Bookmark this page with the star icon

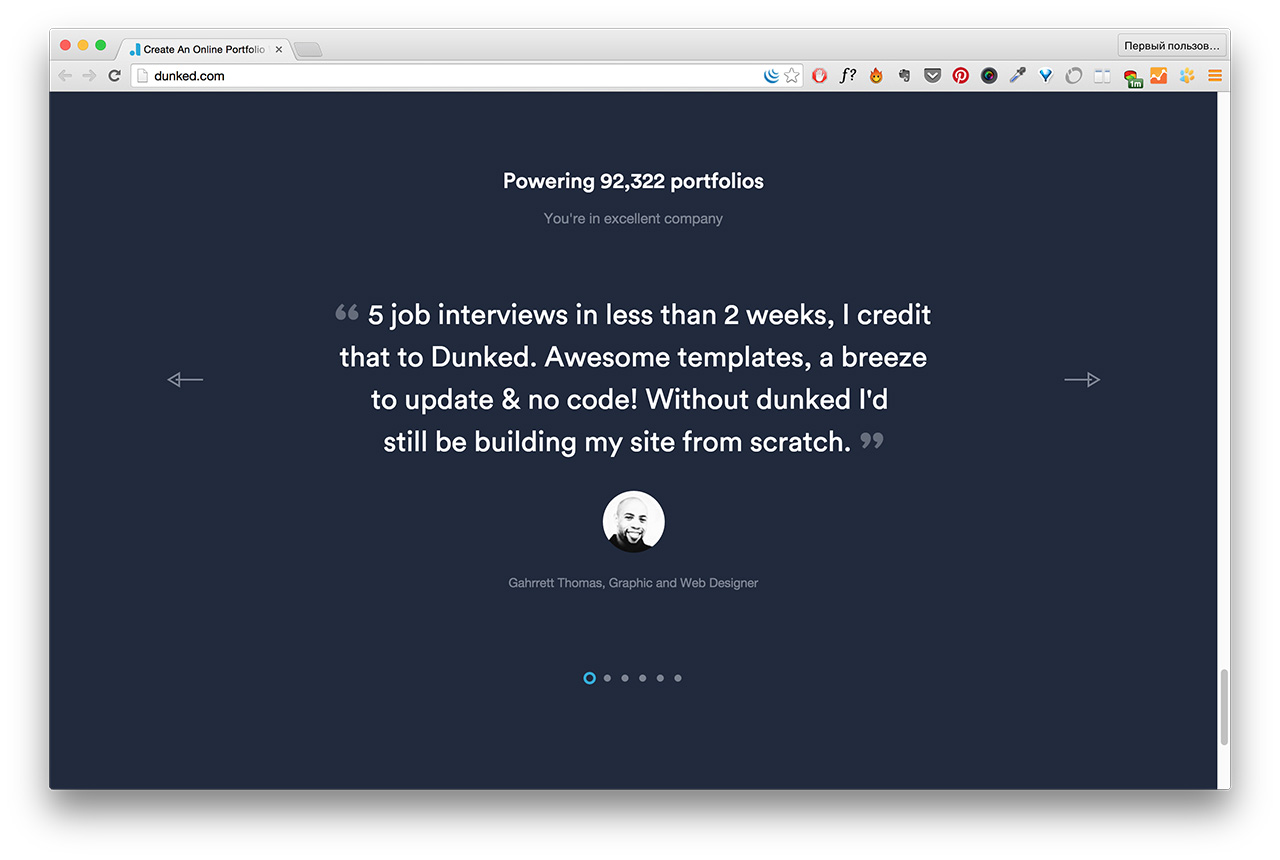(x=792, y=75)
